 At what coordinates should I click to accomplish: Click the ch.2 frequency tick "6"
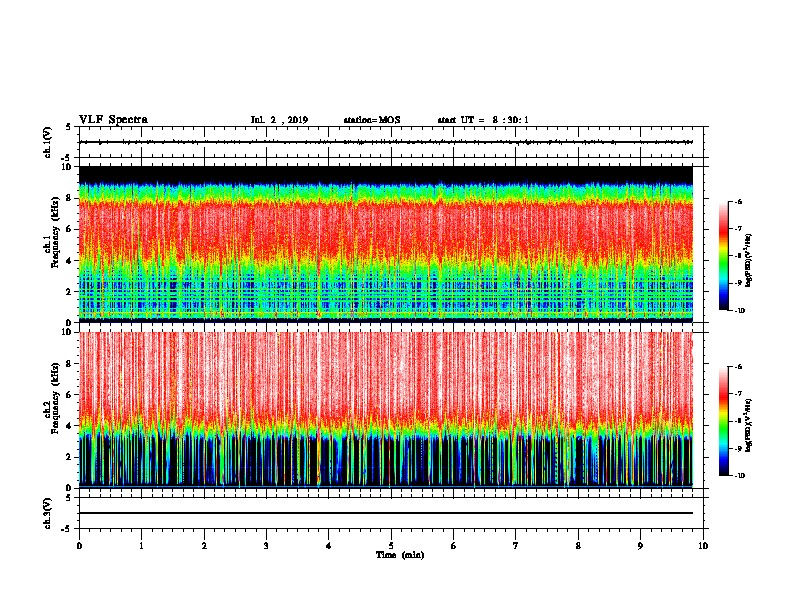(x=69, y=395)
